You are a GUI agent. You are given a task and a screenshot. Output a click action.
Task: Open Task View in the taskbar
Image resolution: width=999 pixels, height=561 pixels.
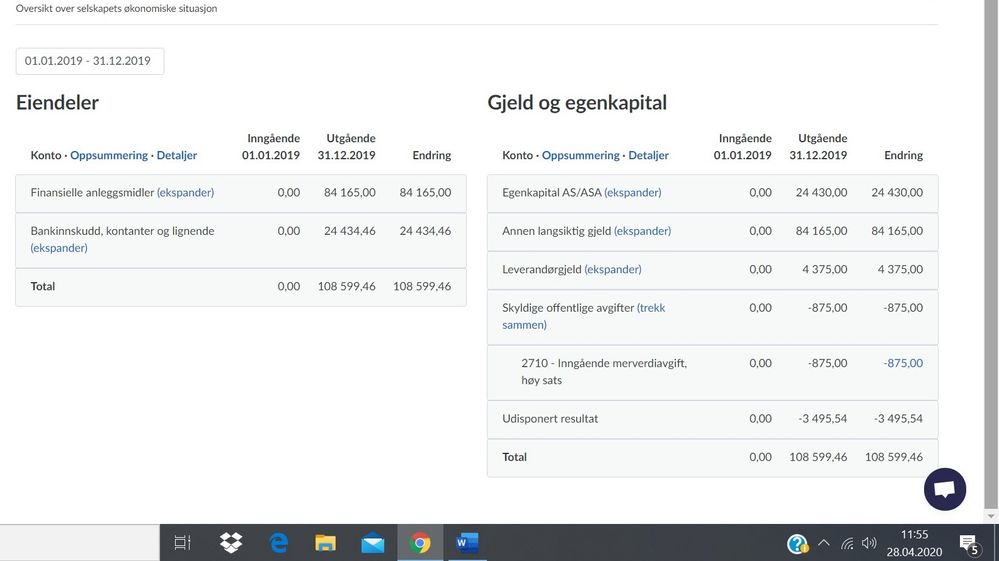182,543
